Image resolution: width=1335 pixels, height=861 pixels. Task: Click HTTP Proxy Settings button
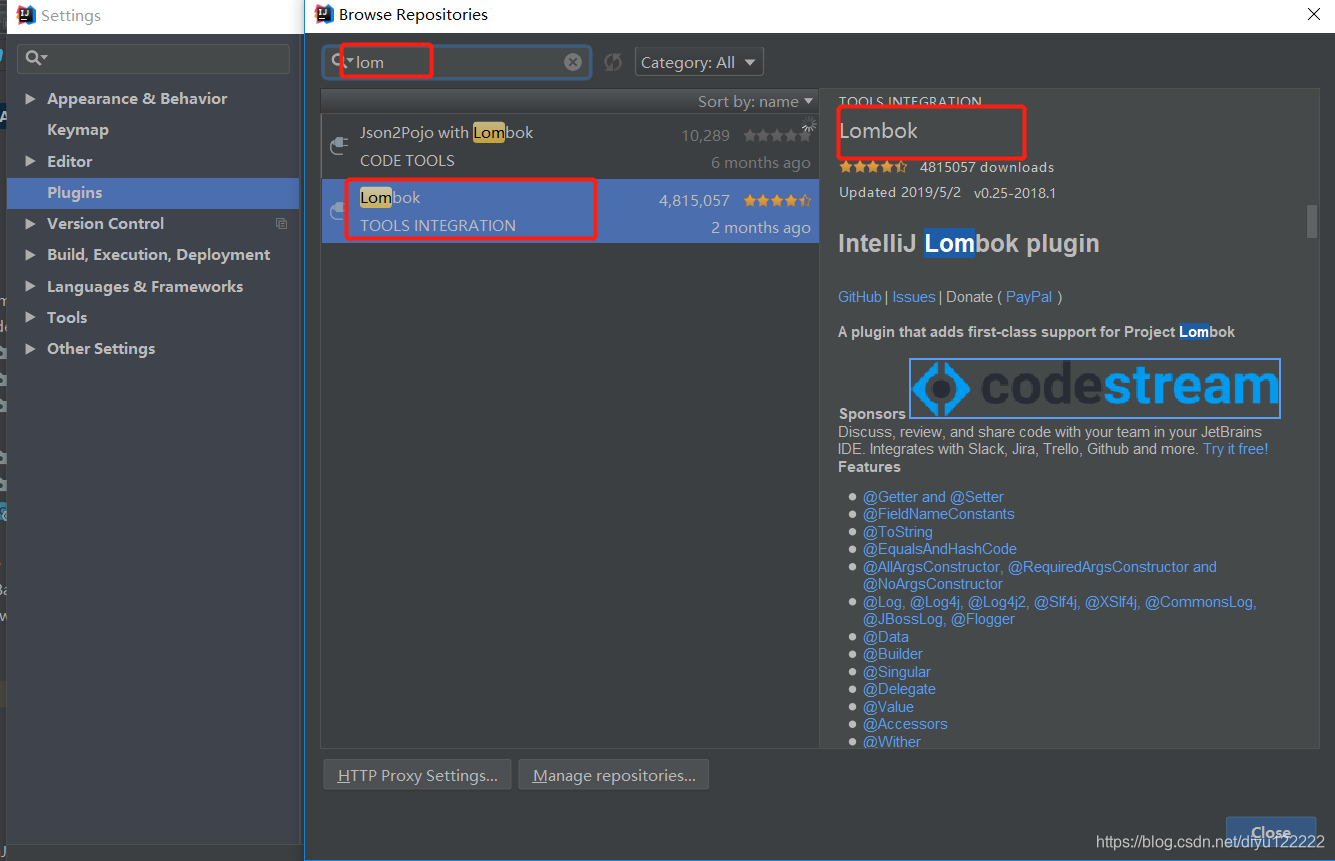pyautogui.click(x=417, y=775)
